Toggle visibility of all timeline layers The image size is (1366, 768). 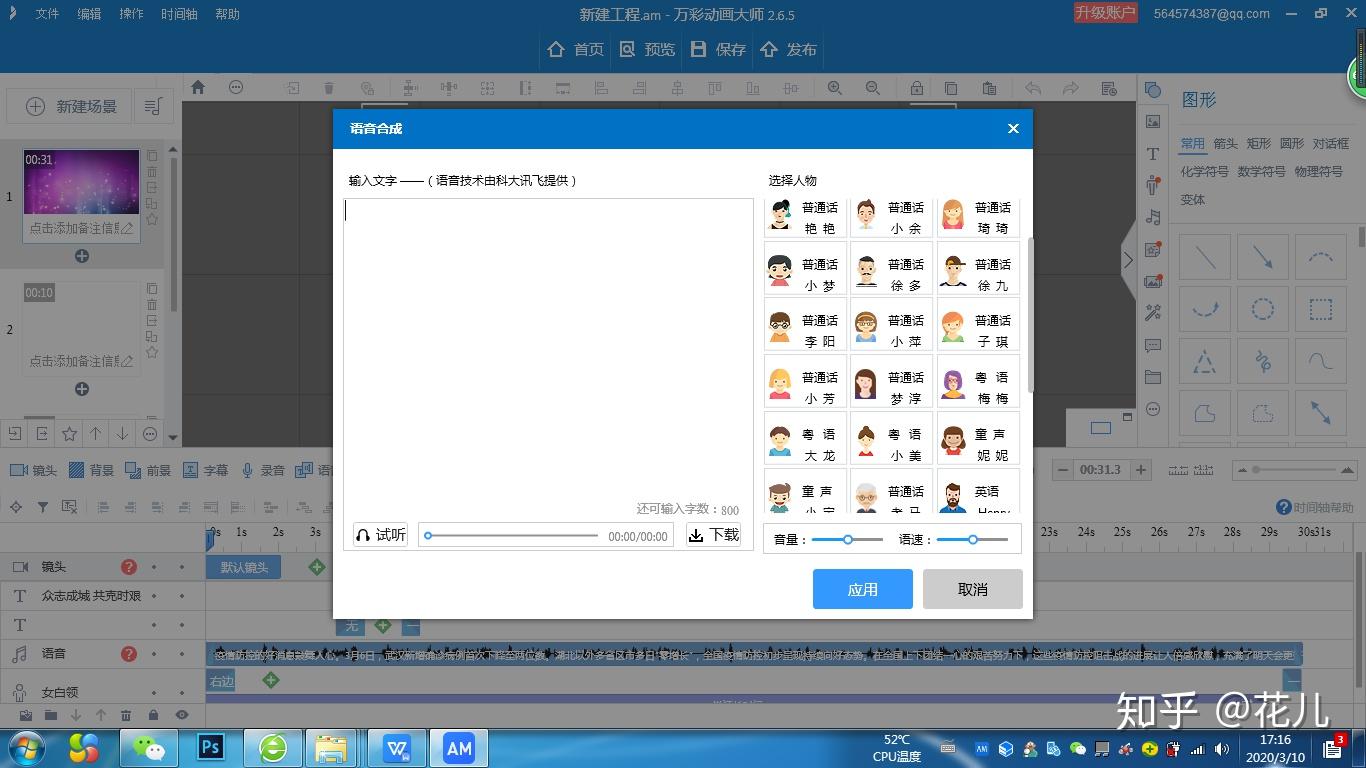point(182,715)
